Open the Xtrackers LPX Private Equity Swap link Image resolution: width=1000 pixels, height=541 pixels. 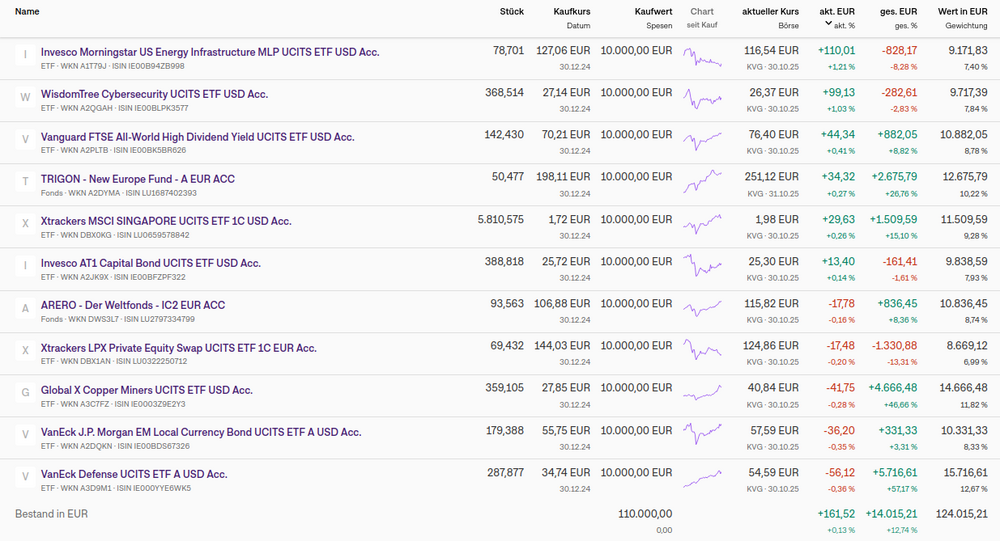click(178, 348)
